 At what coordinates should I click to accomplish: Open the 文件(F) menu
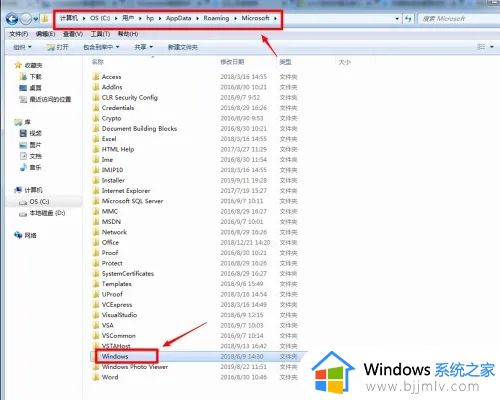19,34
